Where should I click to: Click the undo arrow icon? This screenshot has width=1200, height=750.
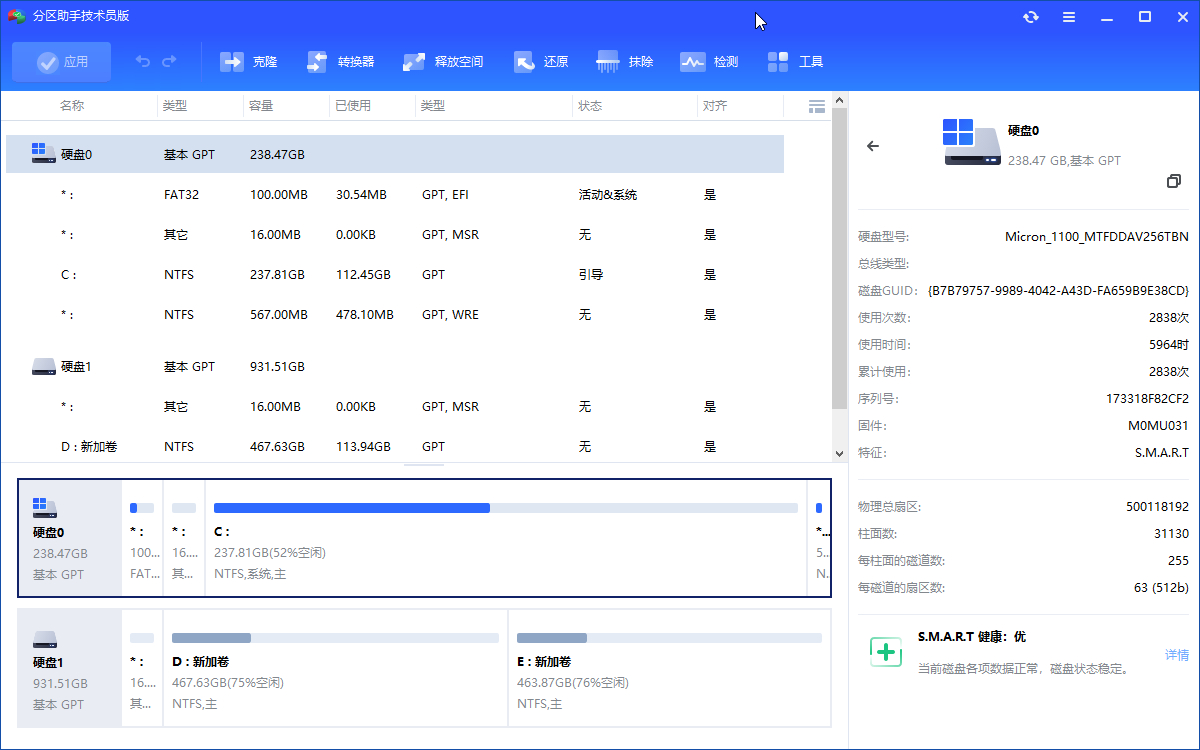143,62
